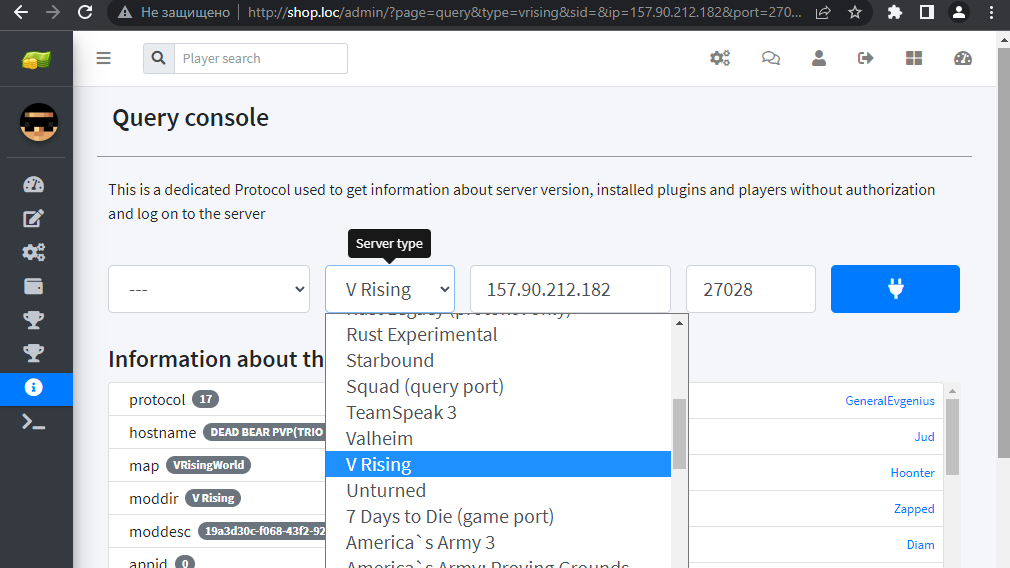Image resolution: width=1010 pixels, height=568 pixels.
Task: Open the wallet icon in left sidebar
Action: [34, 287]
